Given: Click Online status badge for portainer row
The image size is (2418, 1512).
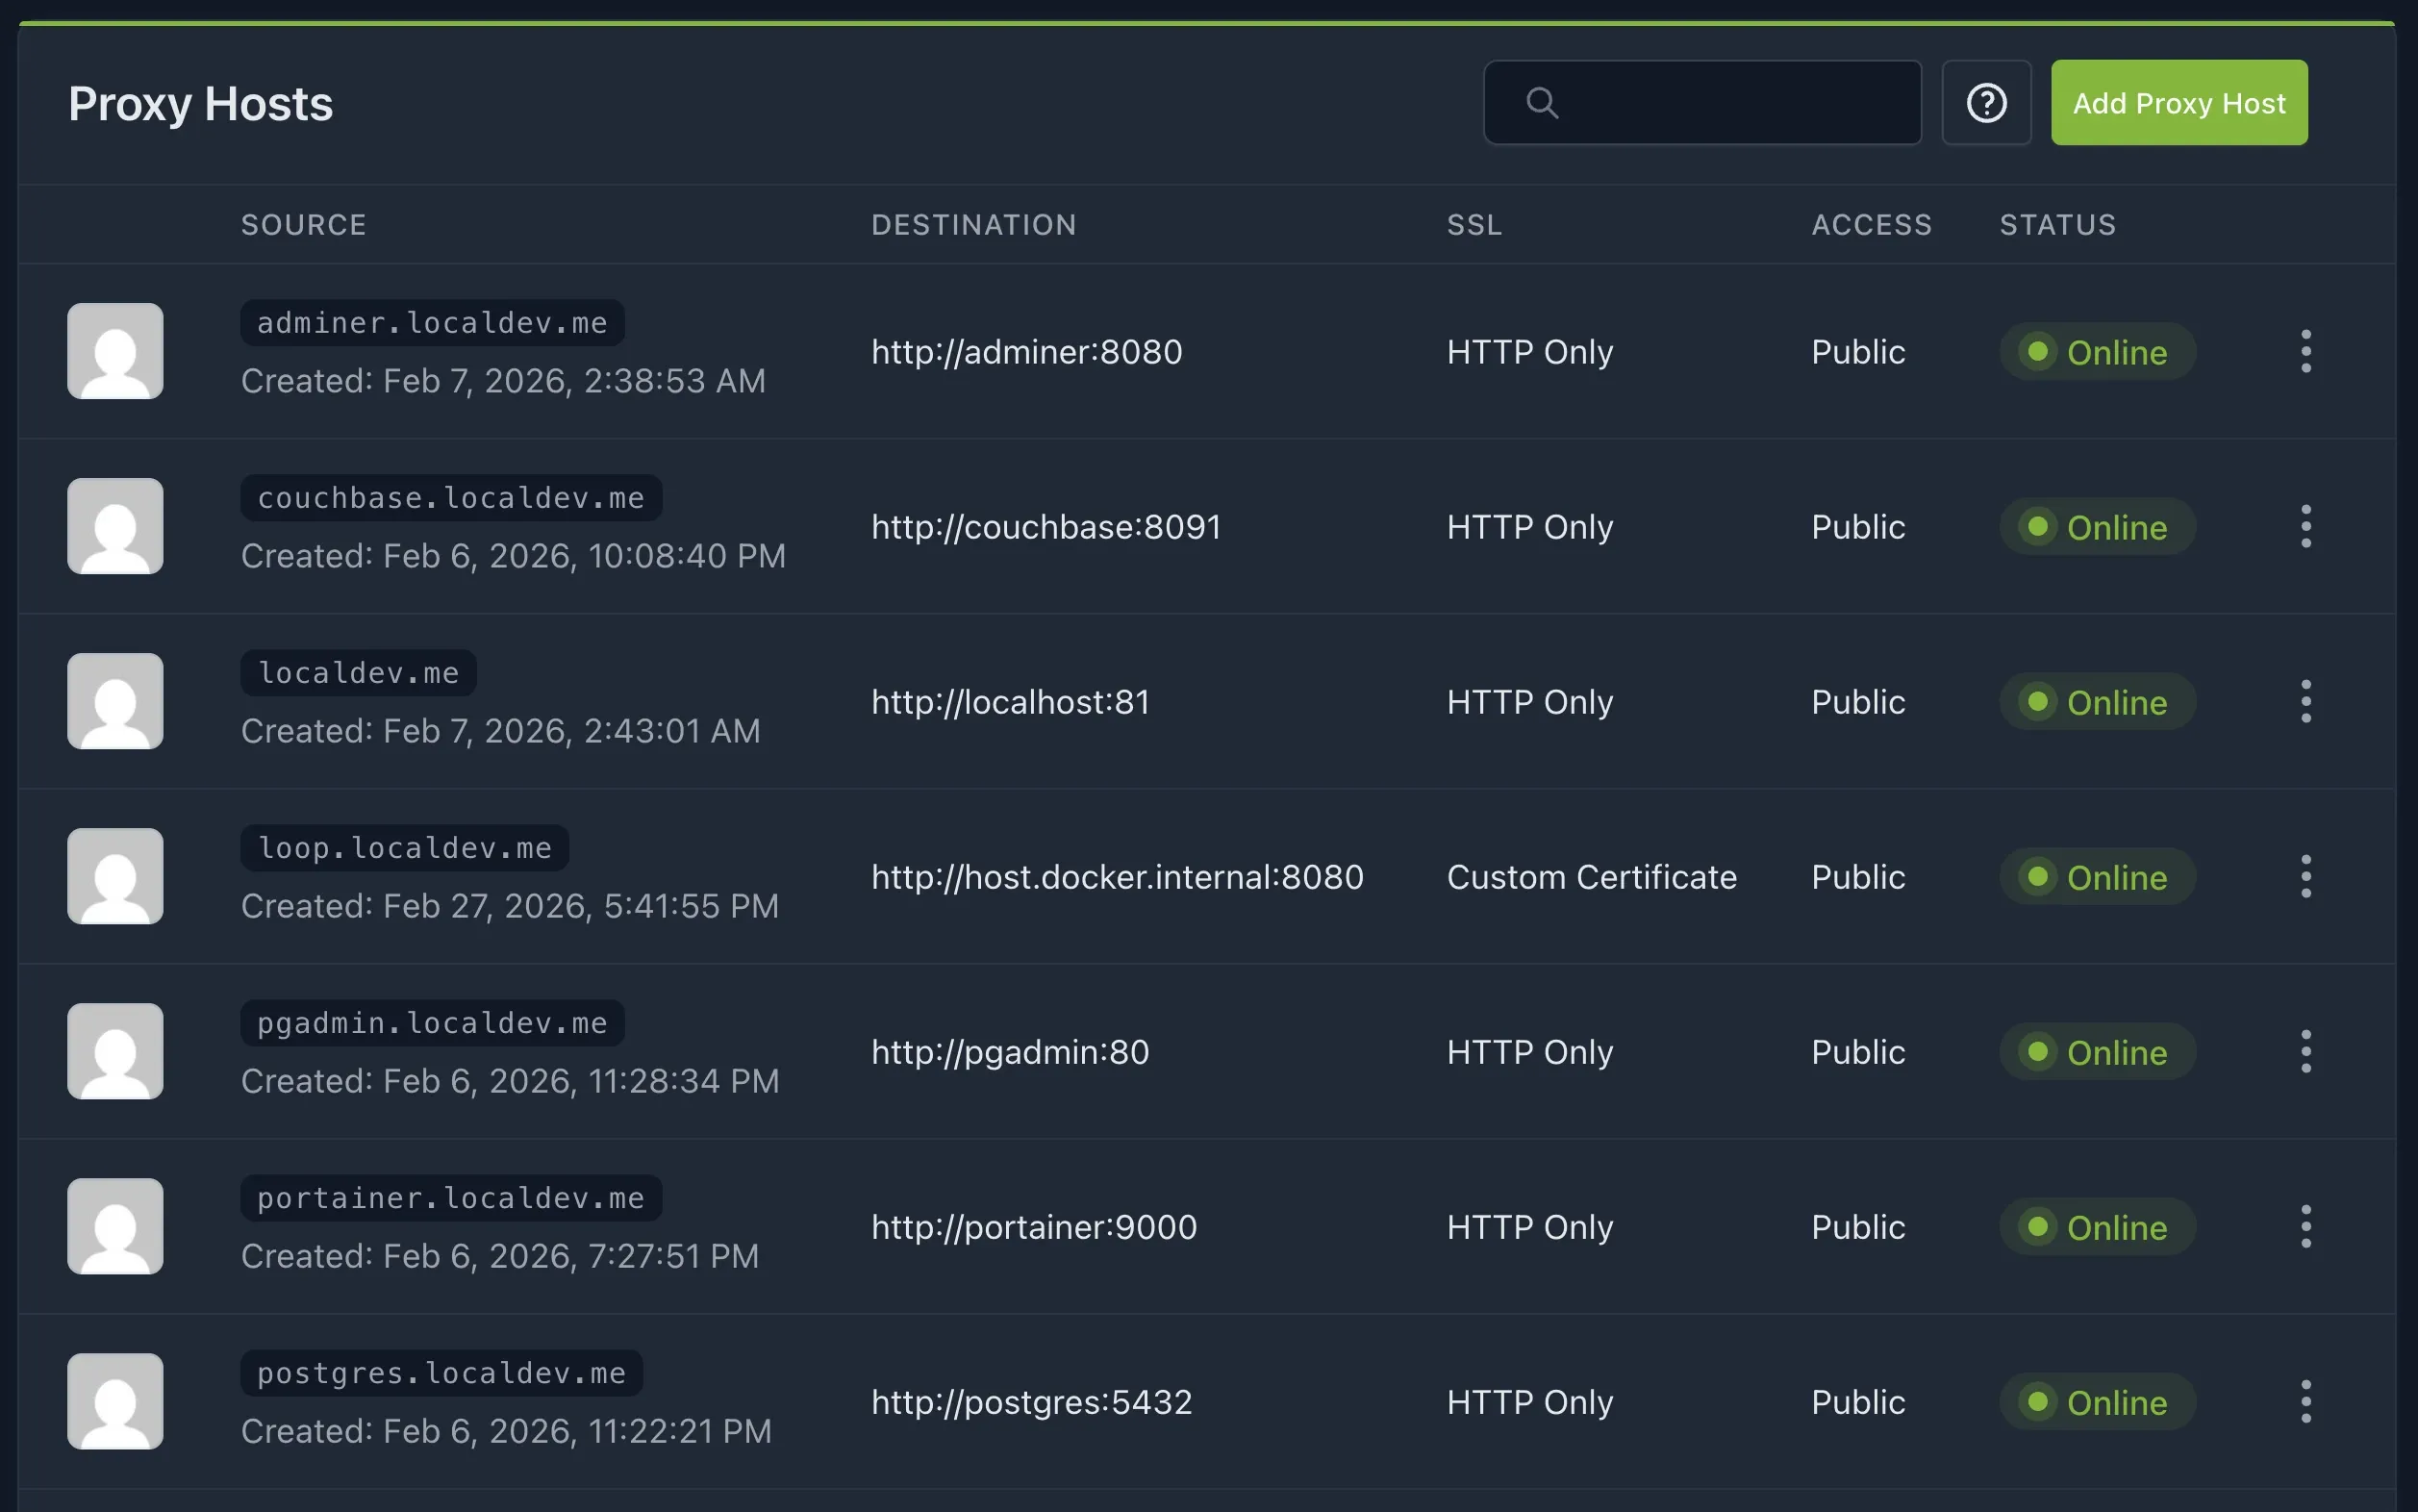Looking at the screenshot, I should pyautogui.click(x=2097, y=1227).
